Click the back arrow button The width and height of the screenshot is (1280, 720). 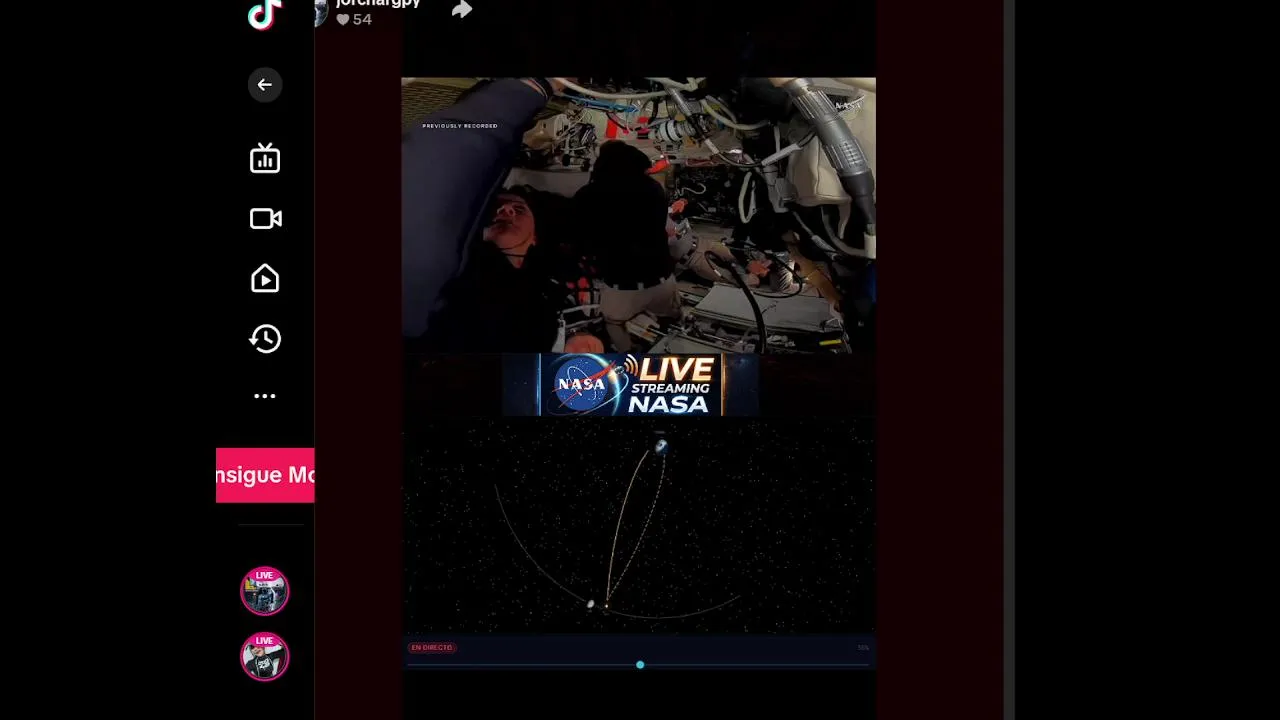pos(265,85)
